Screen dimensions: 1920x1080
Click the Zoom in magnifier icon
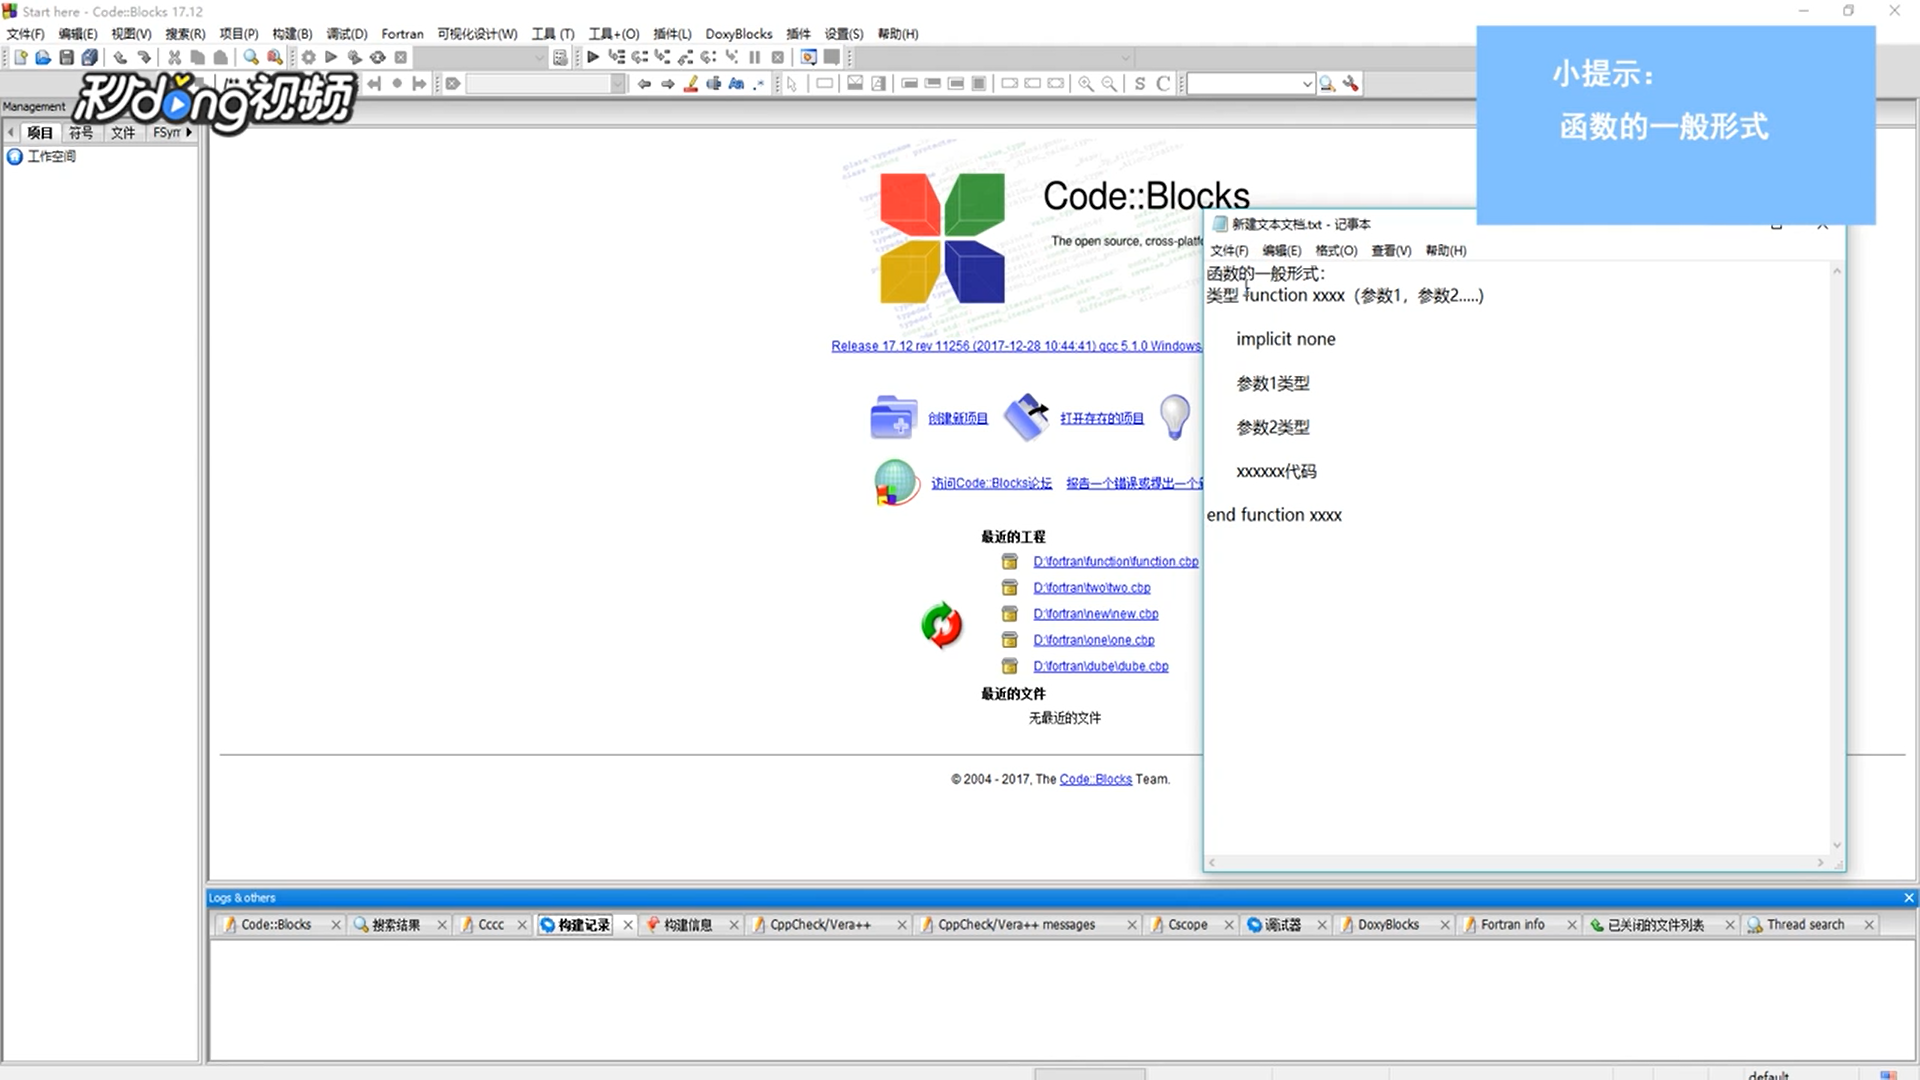tap(1086, 84)
